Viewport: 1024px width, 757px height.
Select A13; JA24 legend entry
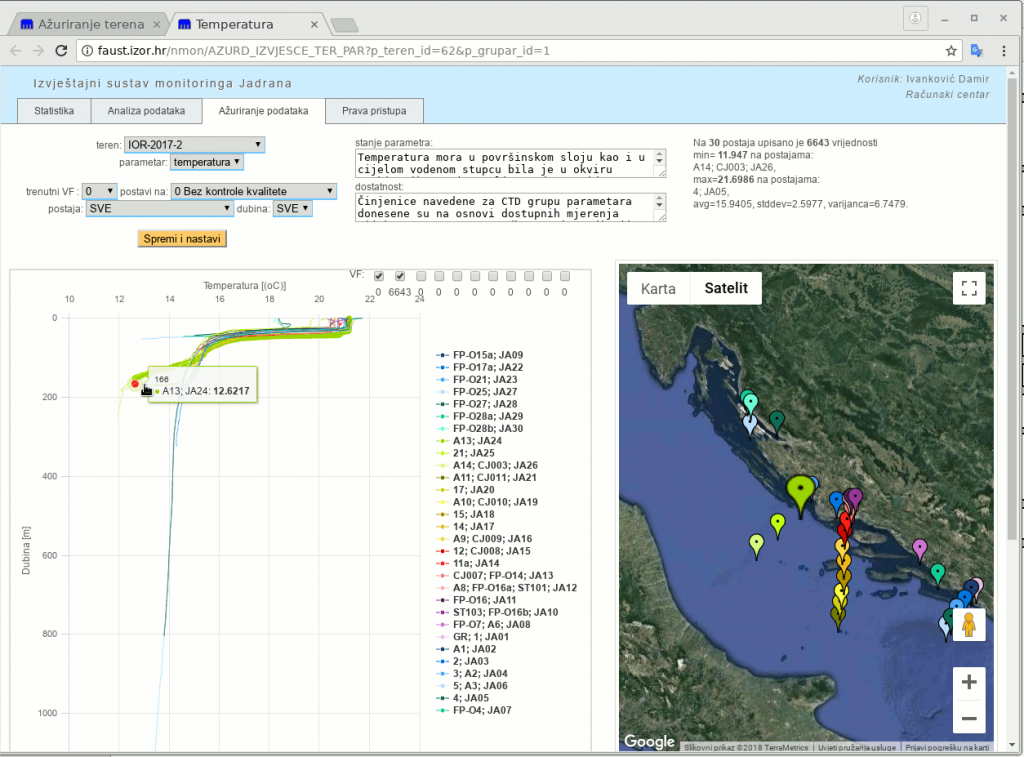477,440
